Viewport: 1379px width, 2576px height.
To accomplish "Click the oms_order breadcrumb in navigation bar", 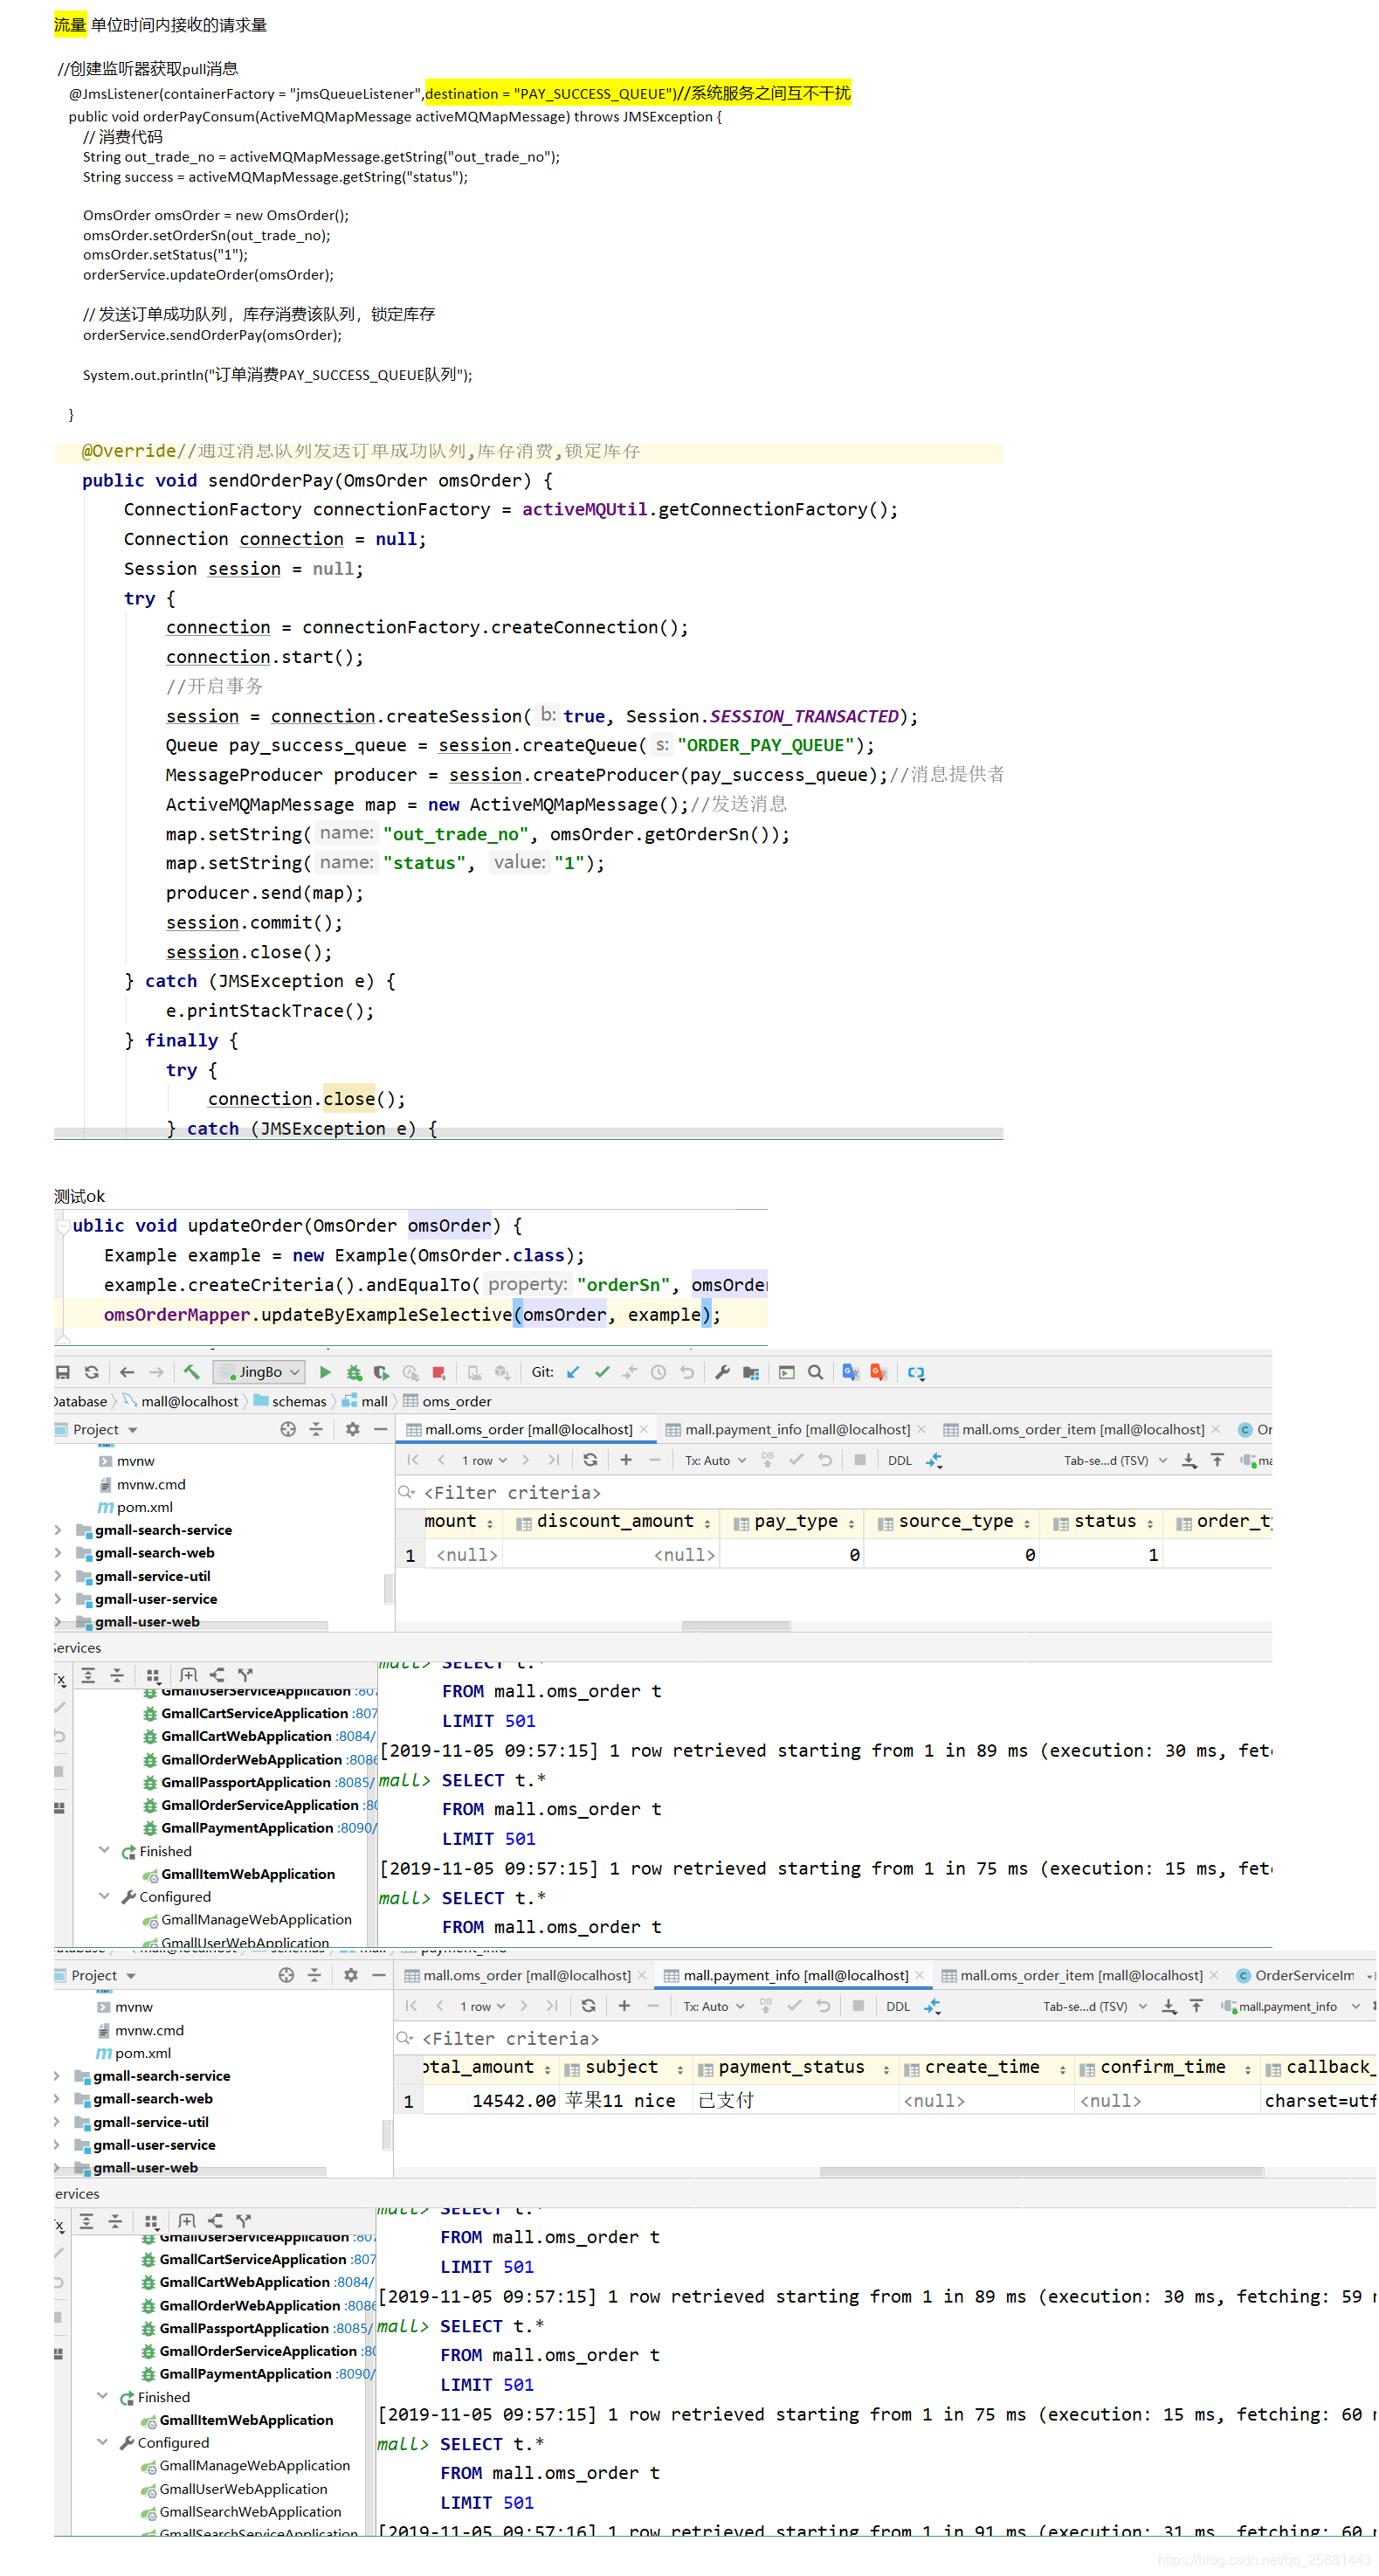I will click(x=447, y=1401).
